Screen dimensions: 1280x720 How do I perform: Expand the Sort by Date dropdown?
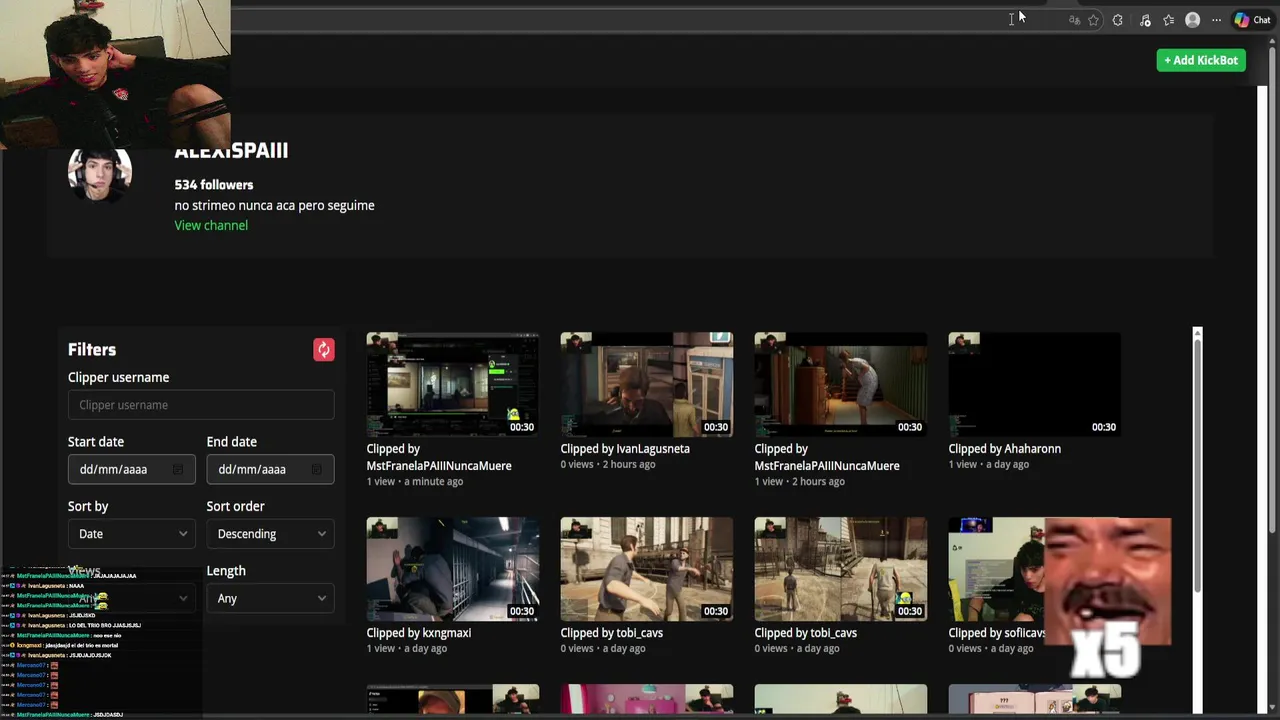(131, 534)
